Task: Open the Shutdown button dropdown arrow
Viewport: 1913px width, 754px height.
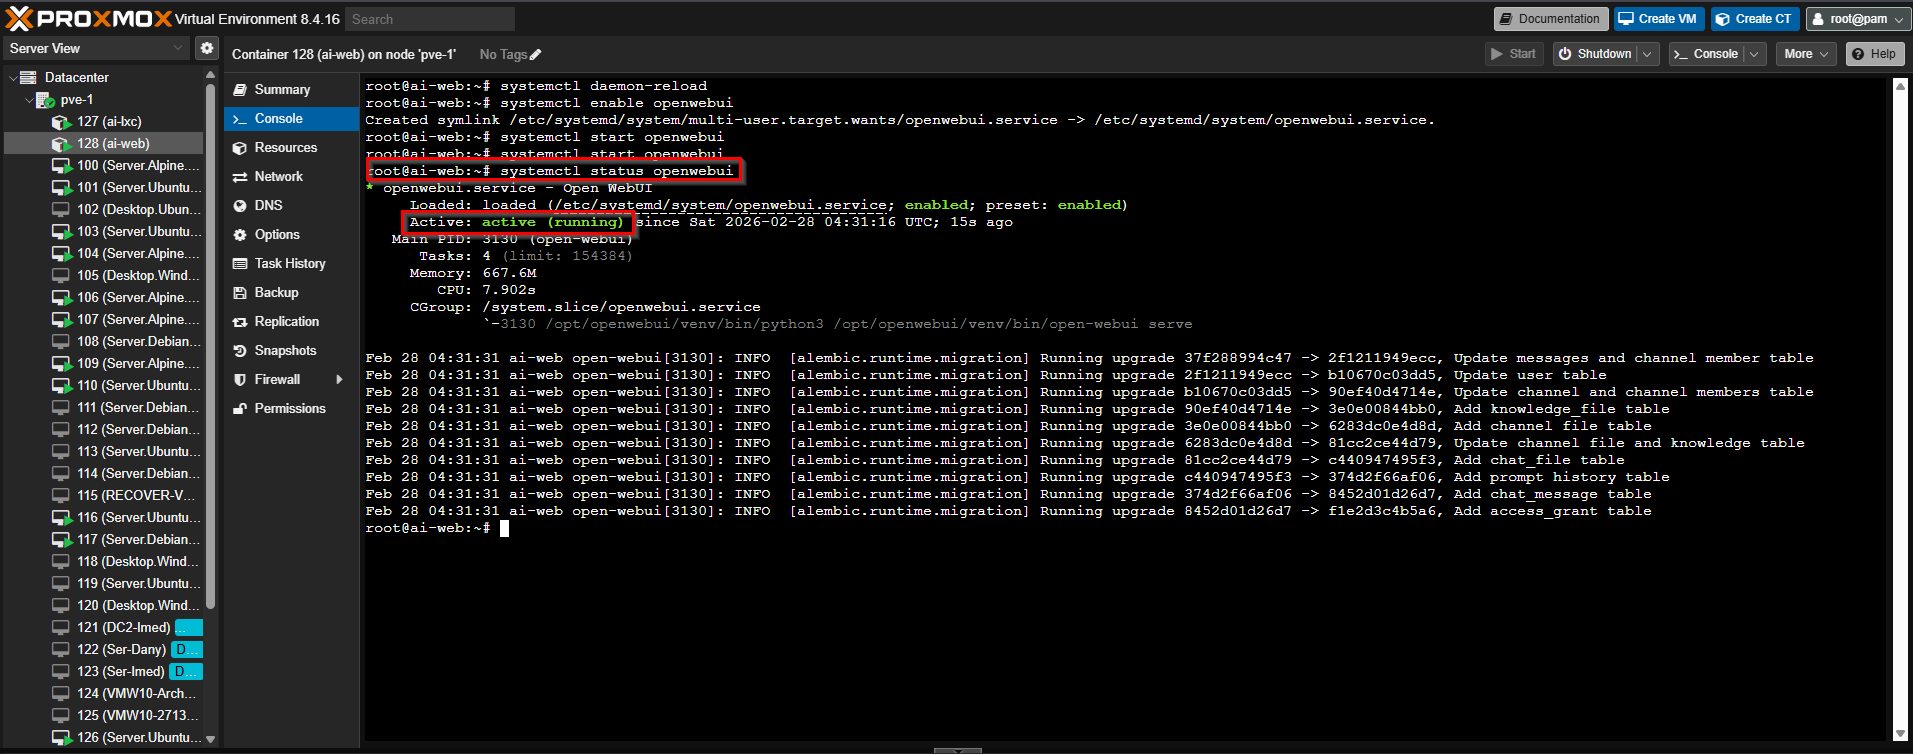Action: click(x=1647, y=54)
